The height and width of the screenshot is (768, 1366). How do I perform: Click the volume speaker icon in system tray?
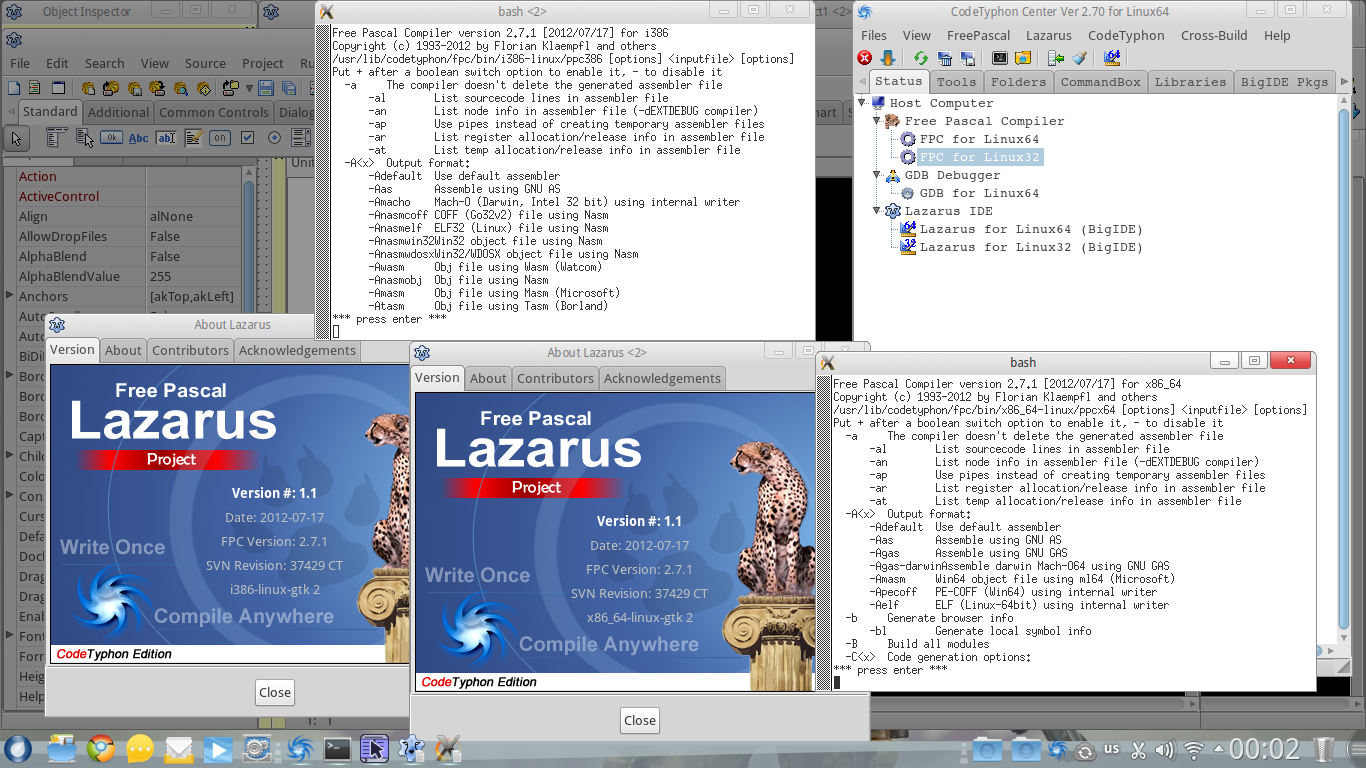[1165, 749]
